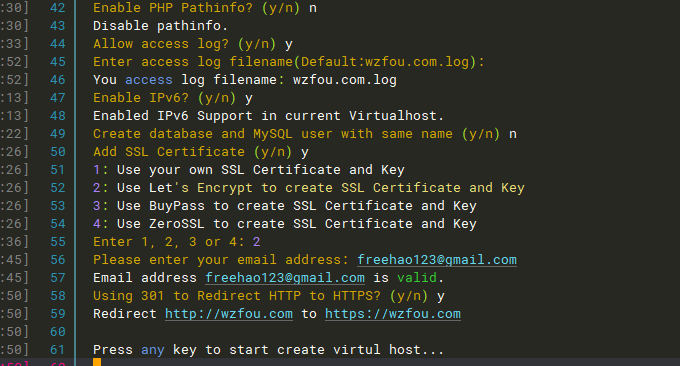Click line number 45
This screenshot has height=366, width=680.
(x=58, y=62)
